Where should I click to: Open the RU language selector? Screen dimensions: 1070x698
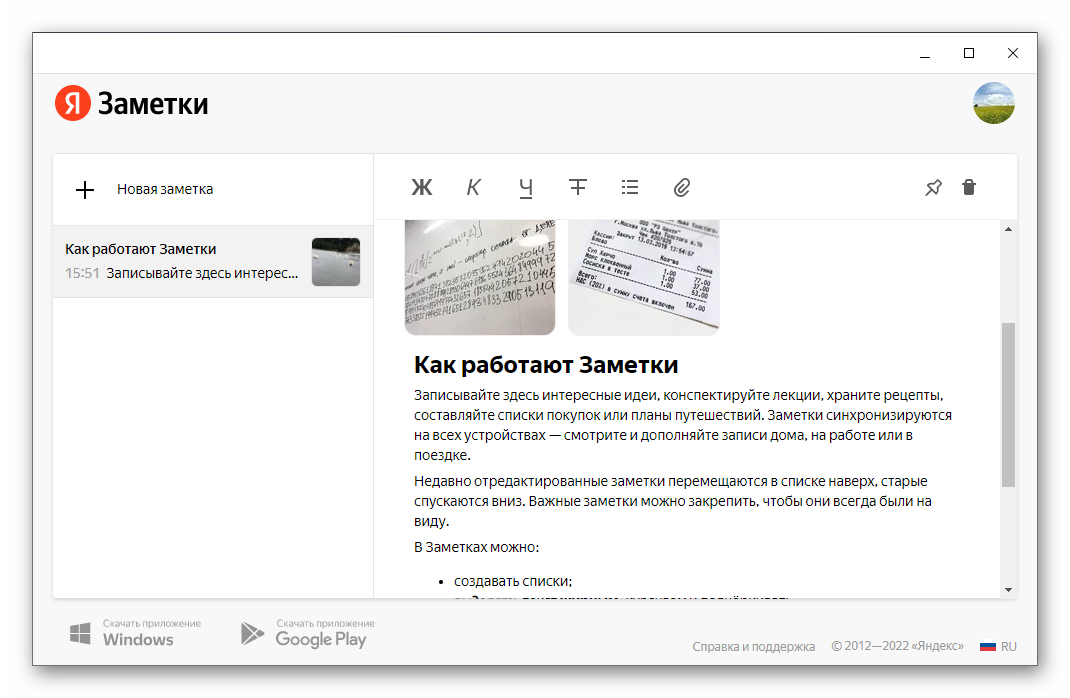click(998, 647)
